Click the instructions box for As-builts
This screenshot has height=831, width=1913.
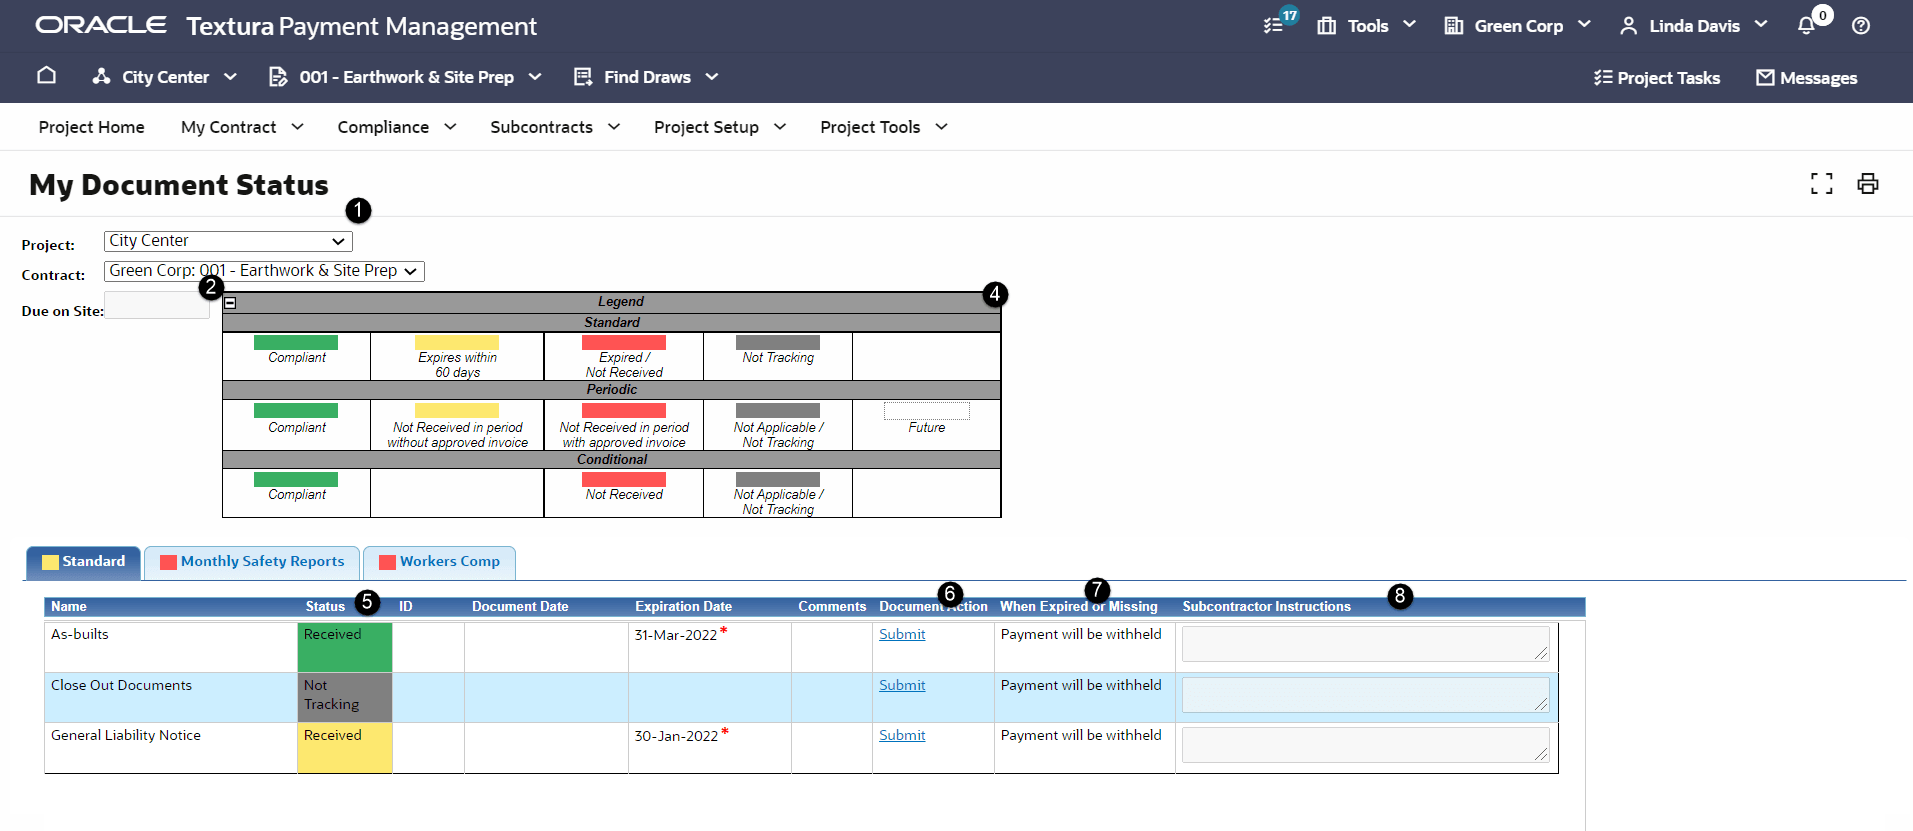(x=1365, y=643)
